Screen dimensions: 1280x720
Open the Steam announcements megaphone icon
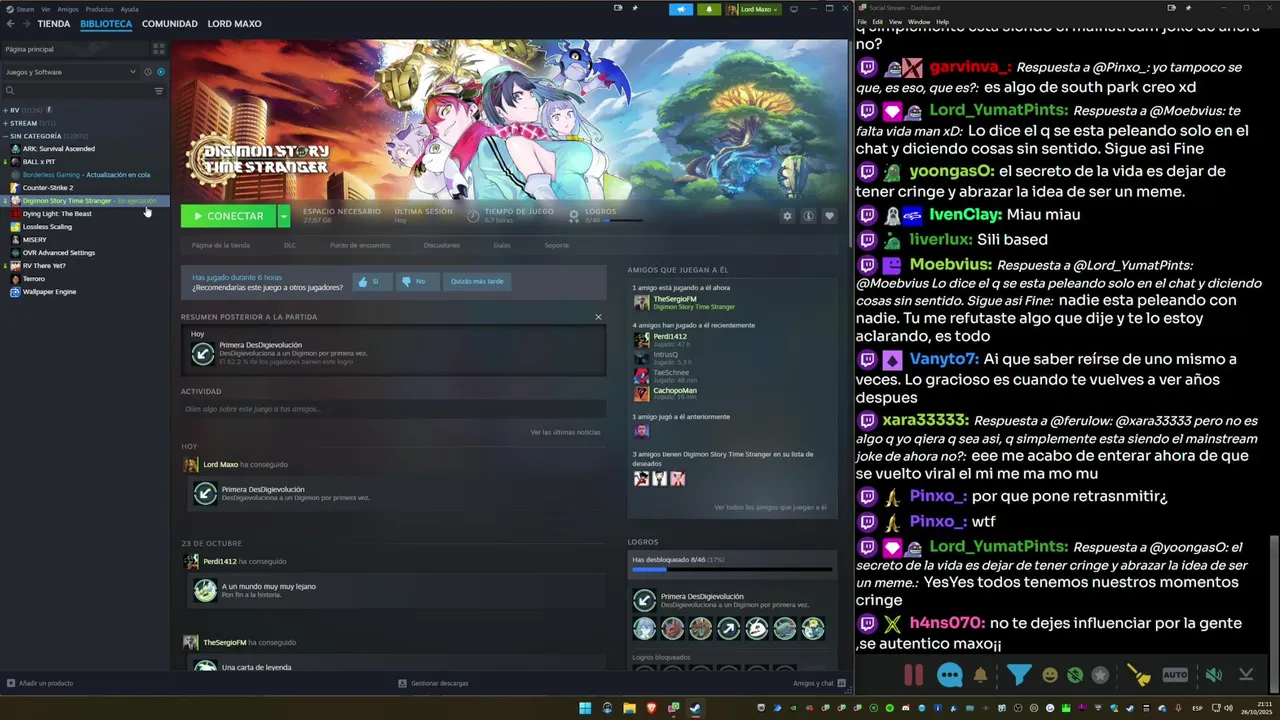tap(681, 9)
